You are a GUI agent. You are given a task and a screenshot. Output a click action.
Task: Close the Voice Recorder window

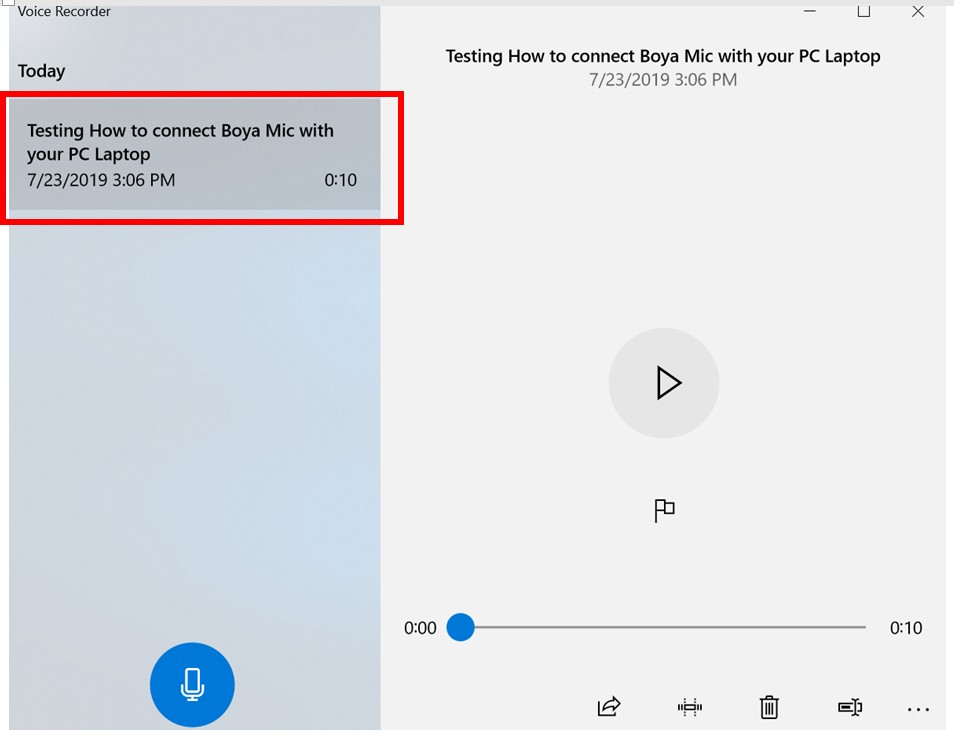(917, 11)
